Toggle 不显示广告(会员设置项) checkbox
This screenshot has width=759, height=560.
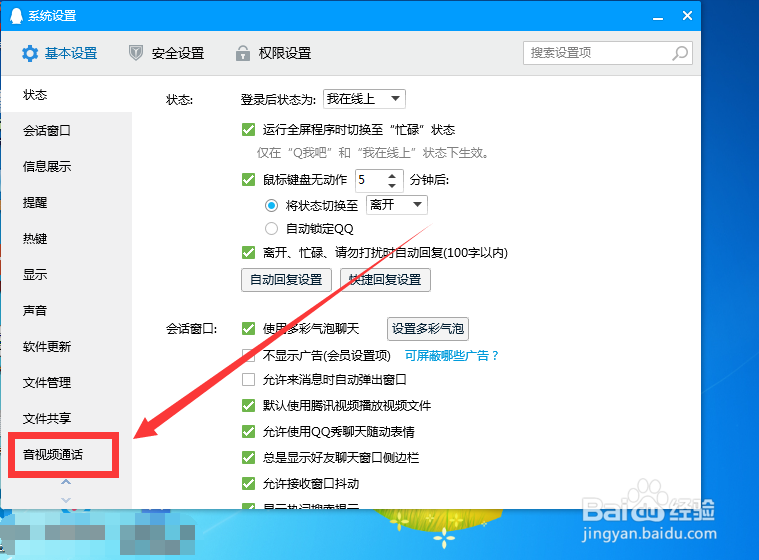point(248,356)
